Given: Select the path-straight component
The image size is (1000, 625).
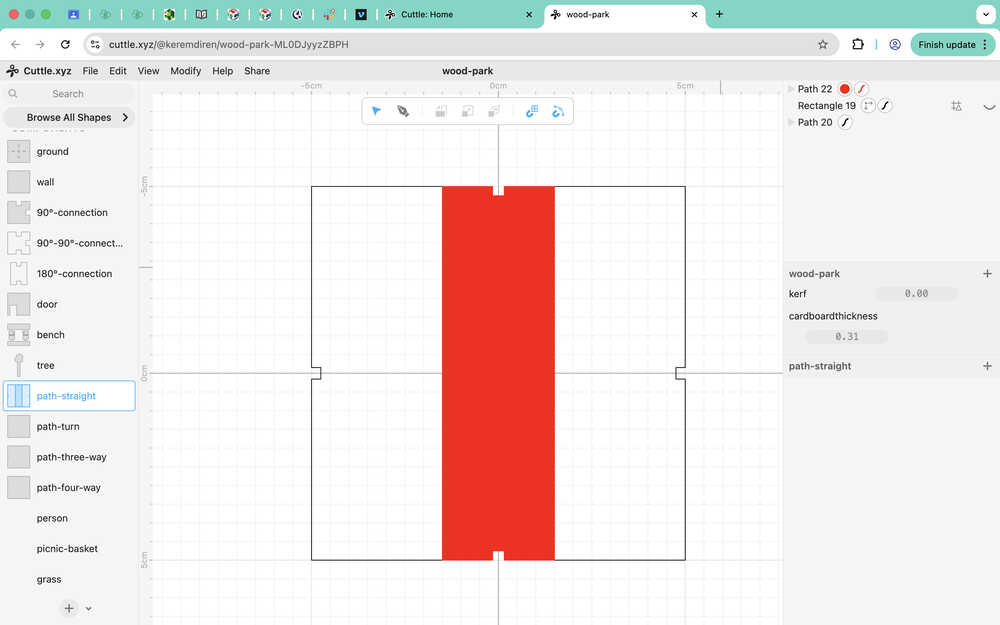Looking at the screenshot, I should point(69,396).
